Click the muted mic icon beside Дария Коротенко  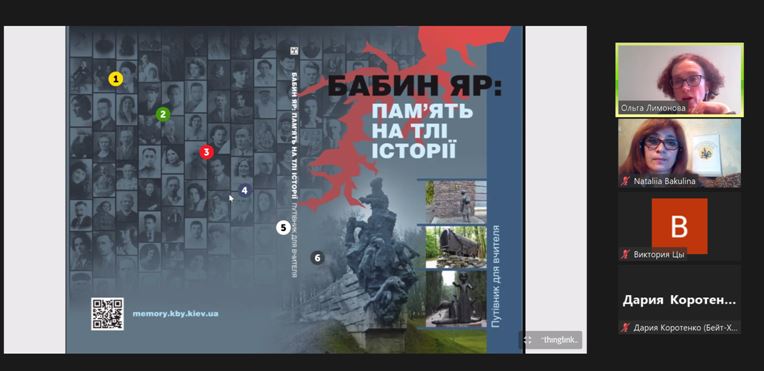[x=625, y=328]
